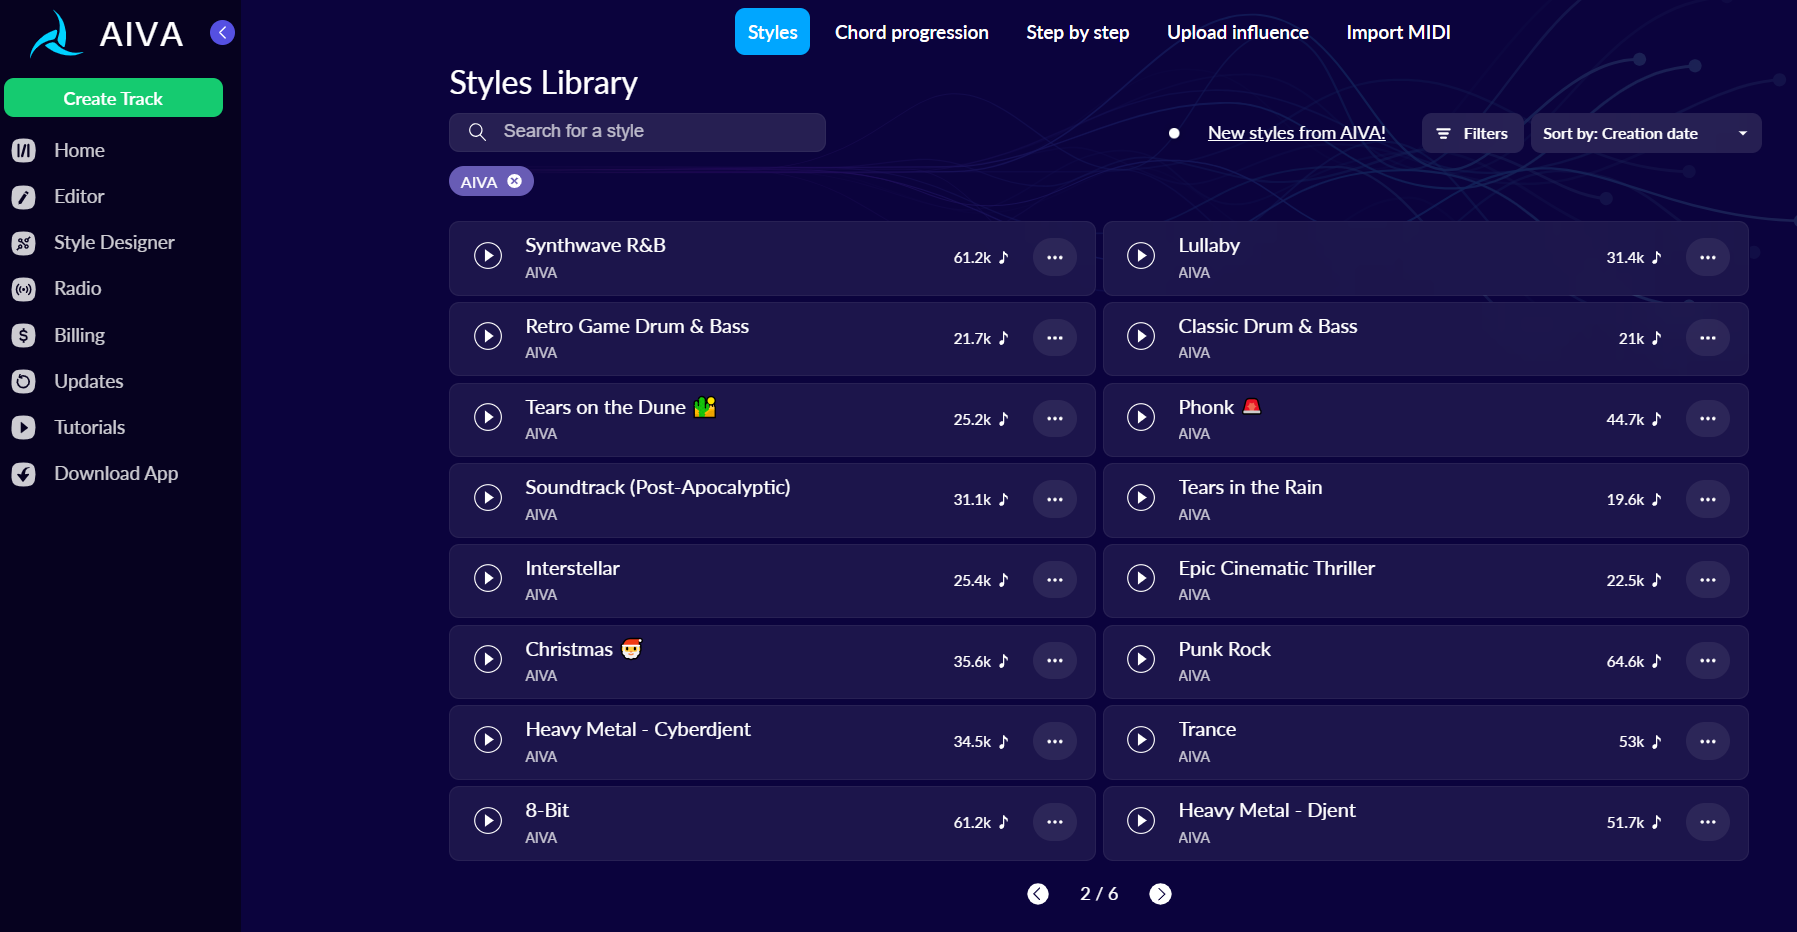Screen dimensions: 1797x932
Task: Go to the next page of styles
Action: tap(1161, 894)
